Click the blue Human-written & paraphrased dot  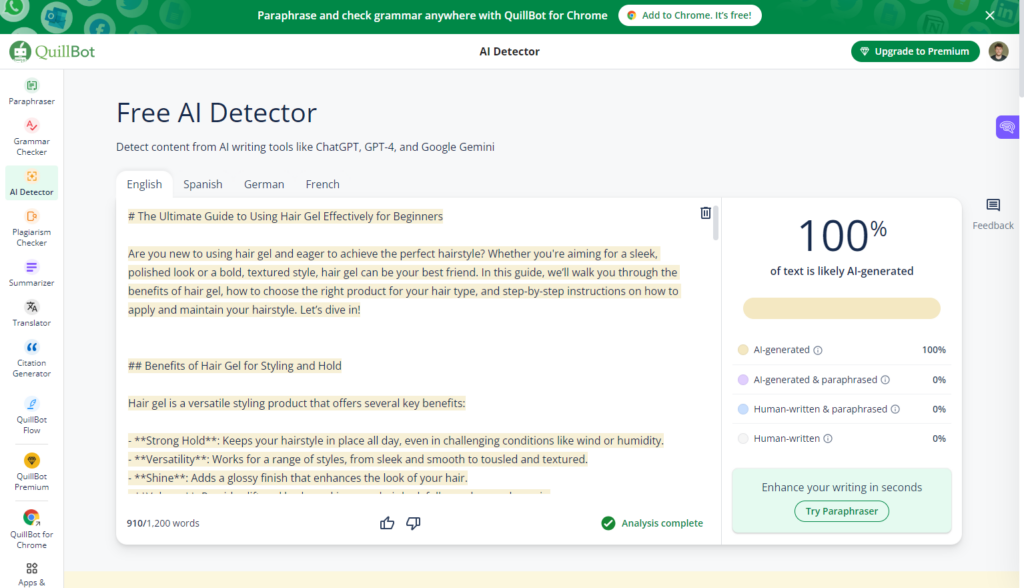743,409
